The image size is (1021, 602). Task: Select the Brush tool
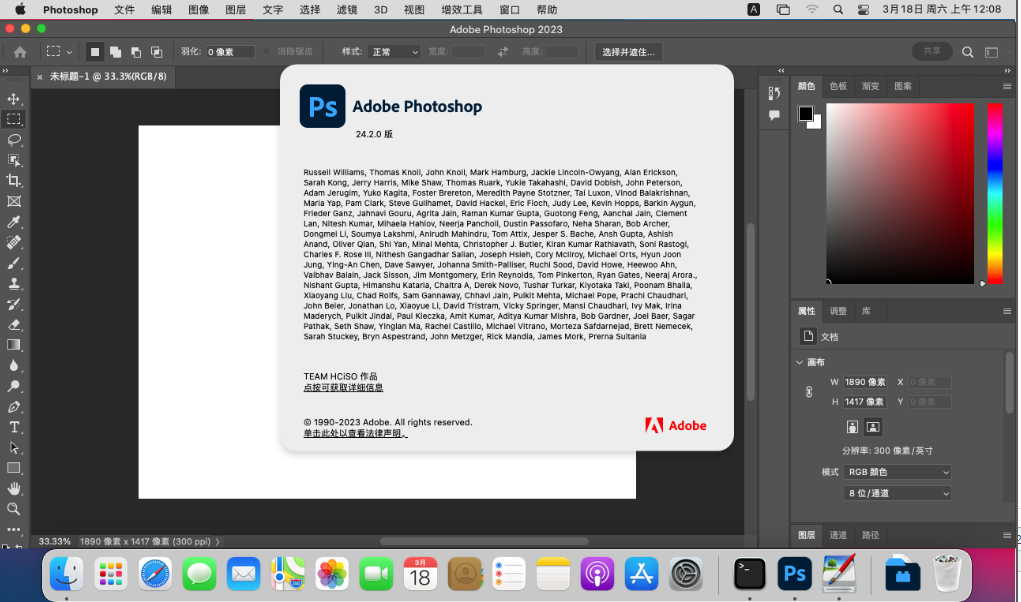[x=14, y=263]
